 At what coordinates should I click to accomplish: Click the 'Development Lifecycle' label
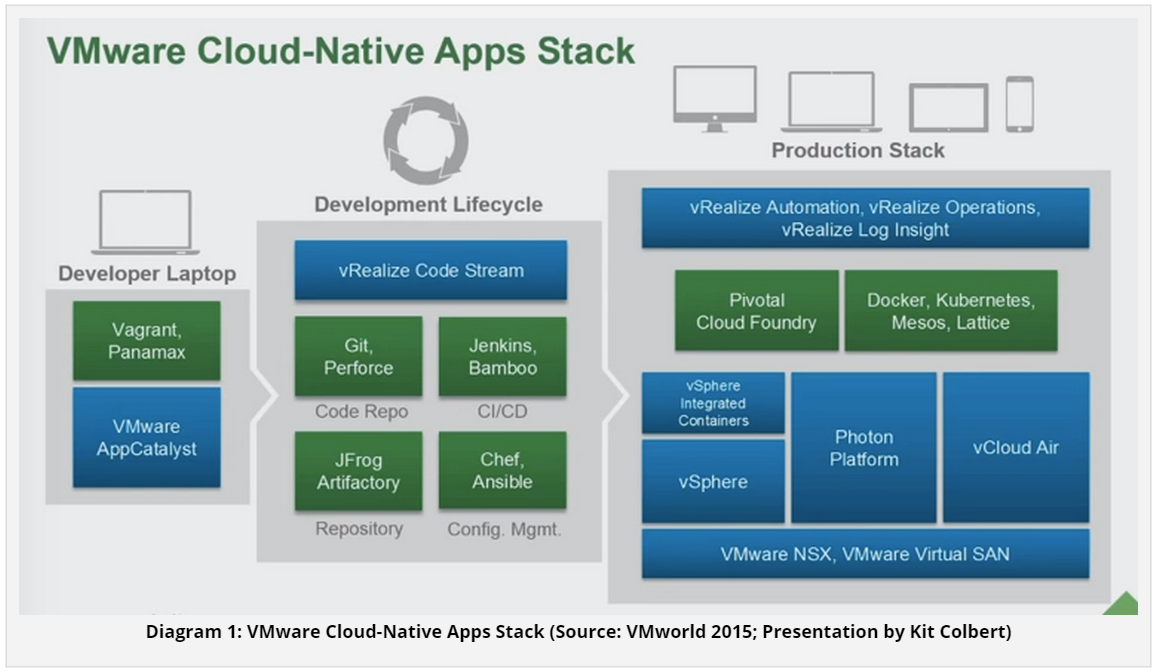(x=428, y=204)
